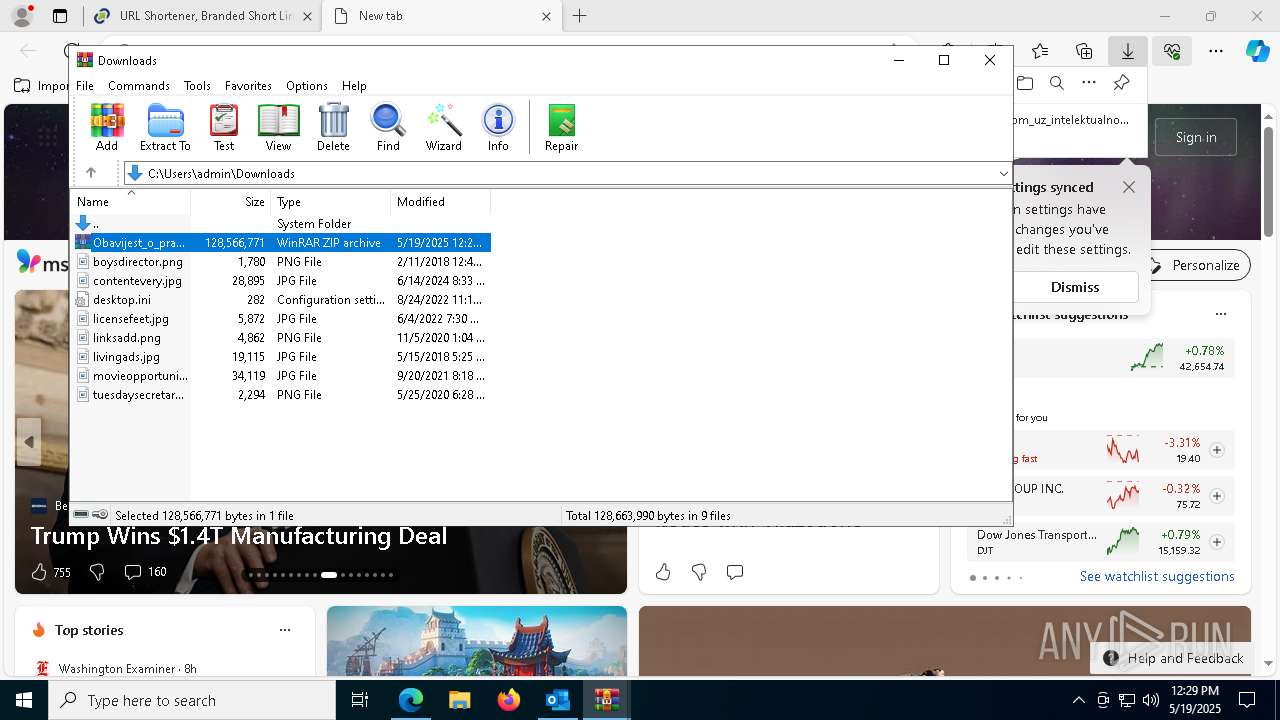Open Edge Favorites star icon
This screenshot has height=720, width=1280.
[1040, 51]
